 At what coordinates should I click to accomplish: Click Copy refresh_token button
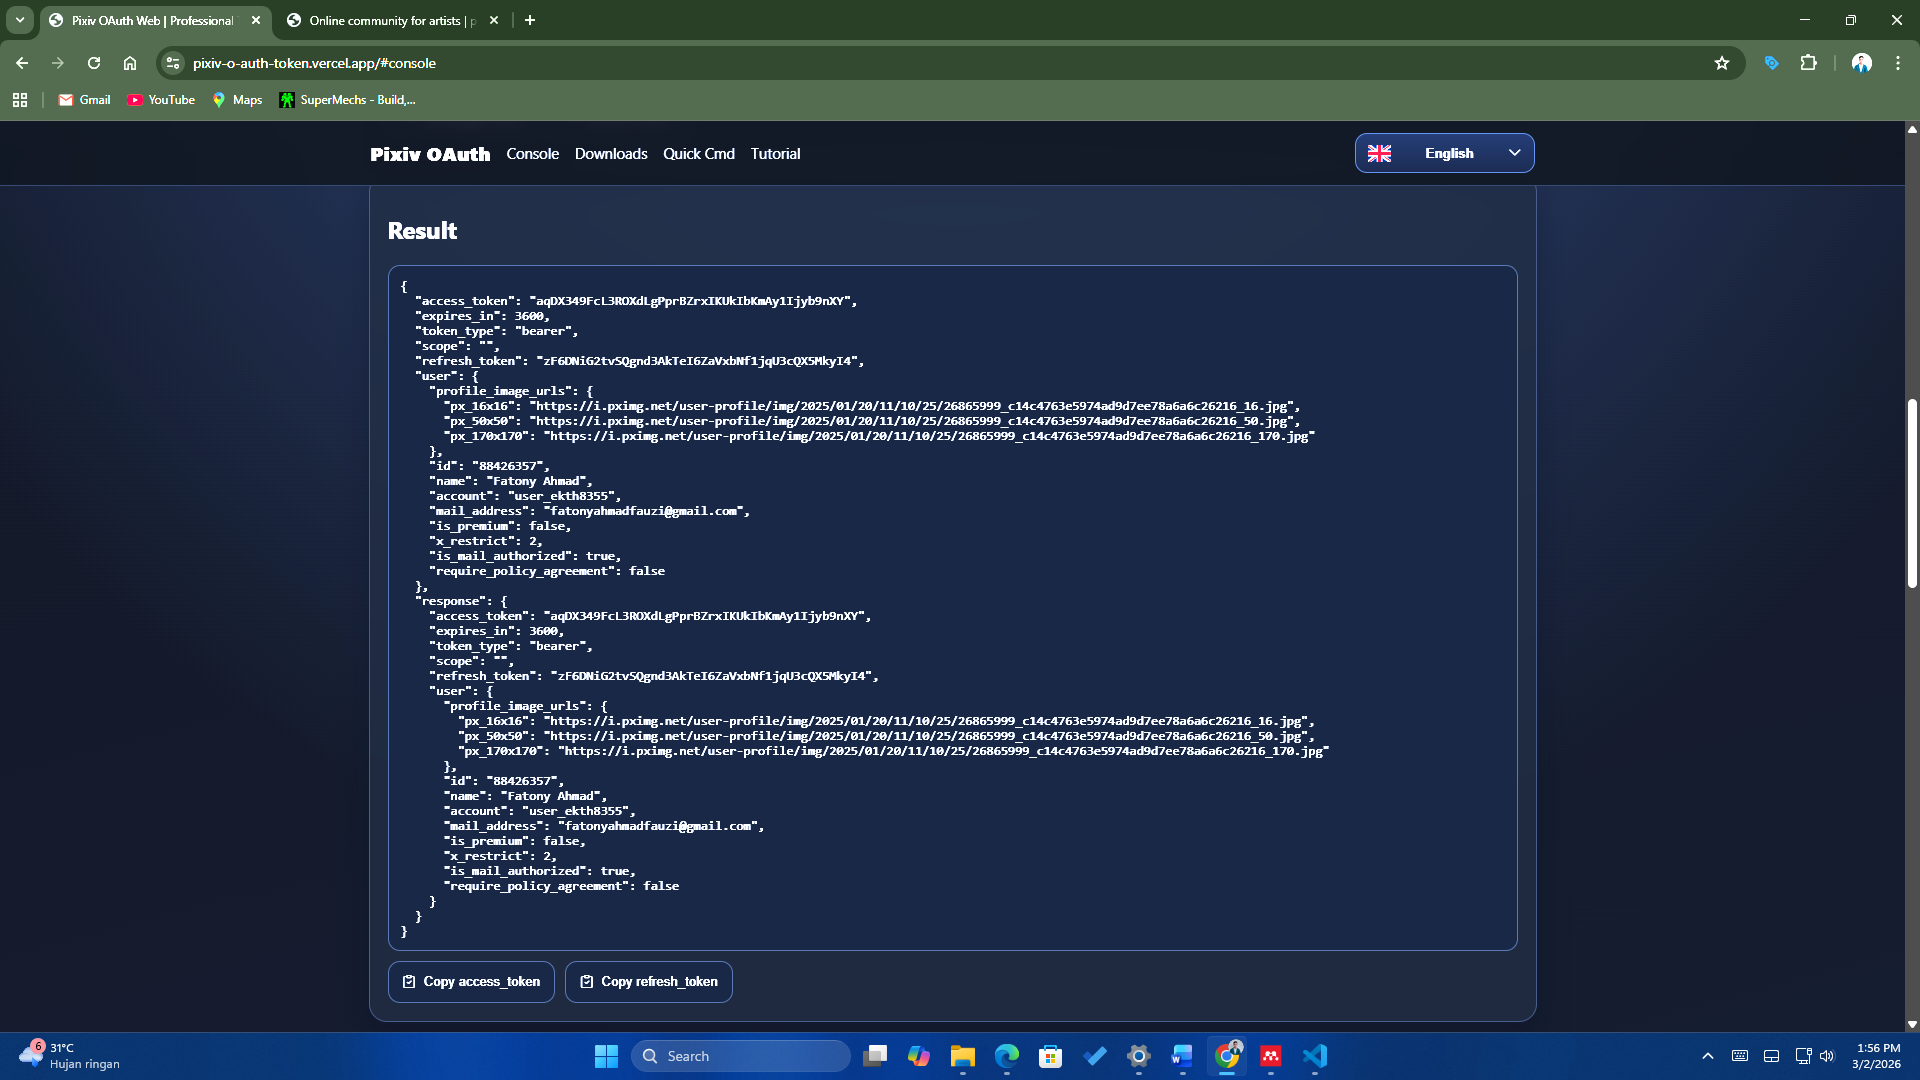tap(648, 982)
